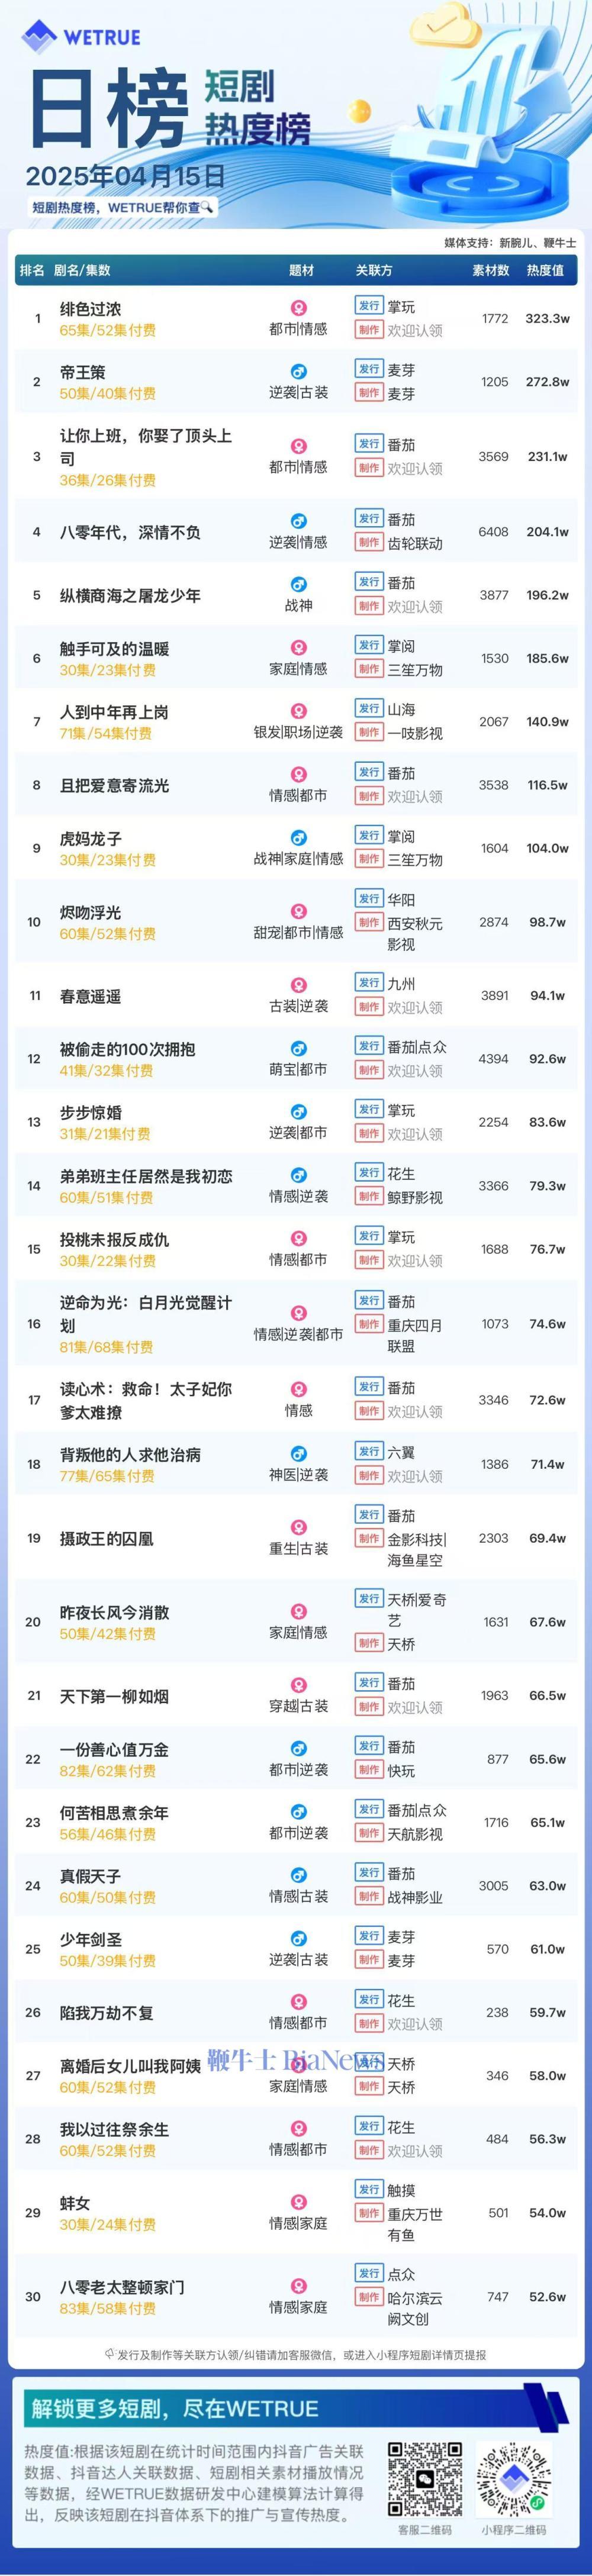Click the male genre icon for 帝王策
Viewport: 592px width, 2576px height.
pyautogui.click(x=298, y=372)
